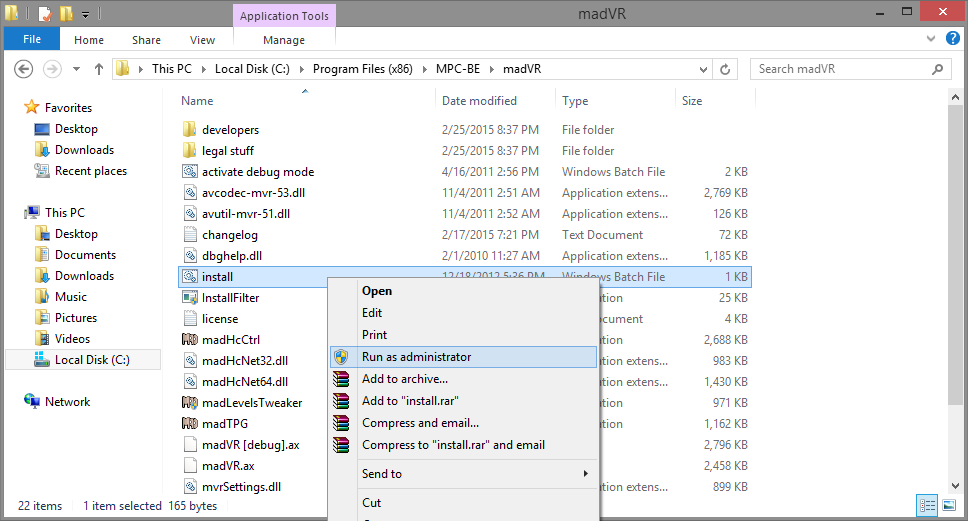Open the Manage ribbon tab
968x521 pixels.
pos(284,40)
